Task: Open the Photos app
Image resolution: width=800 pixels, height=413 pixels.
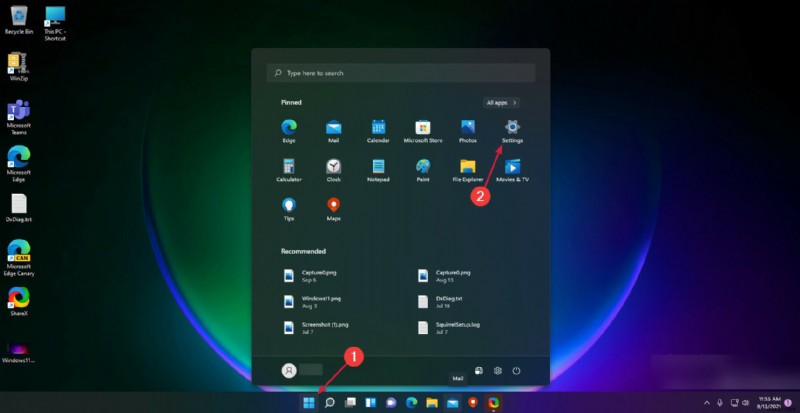Action: coord(467,131)
